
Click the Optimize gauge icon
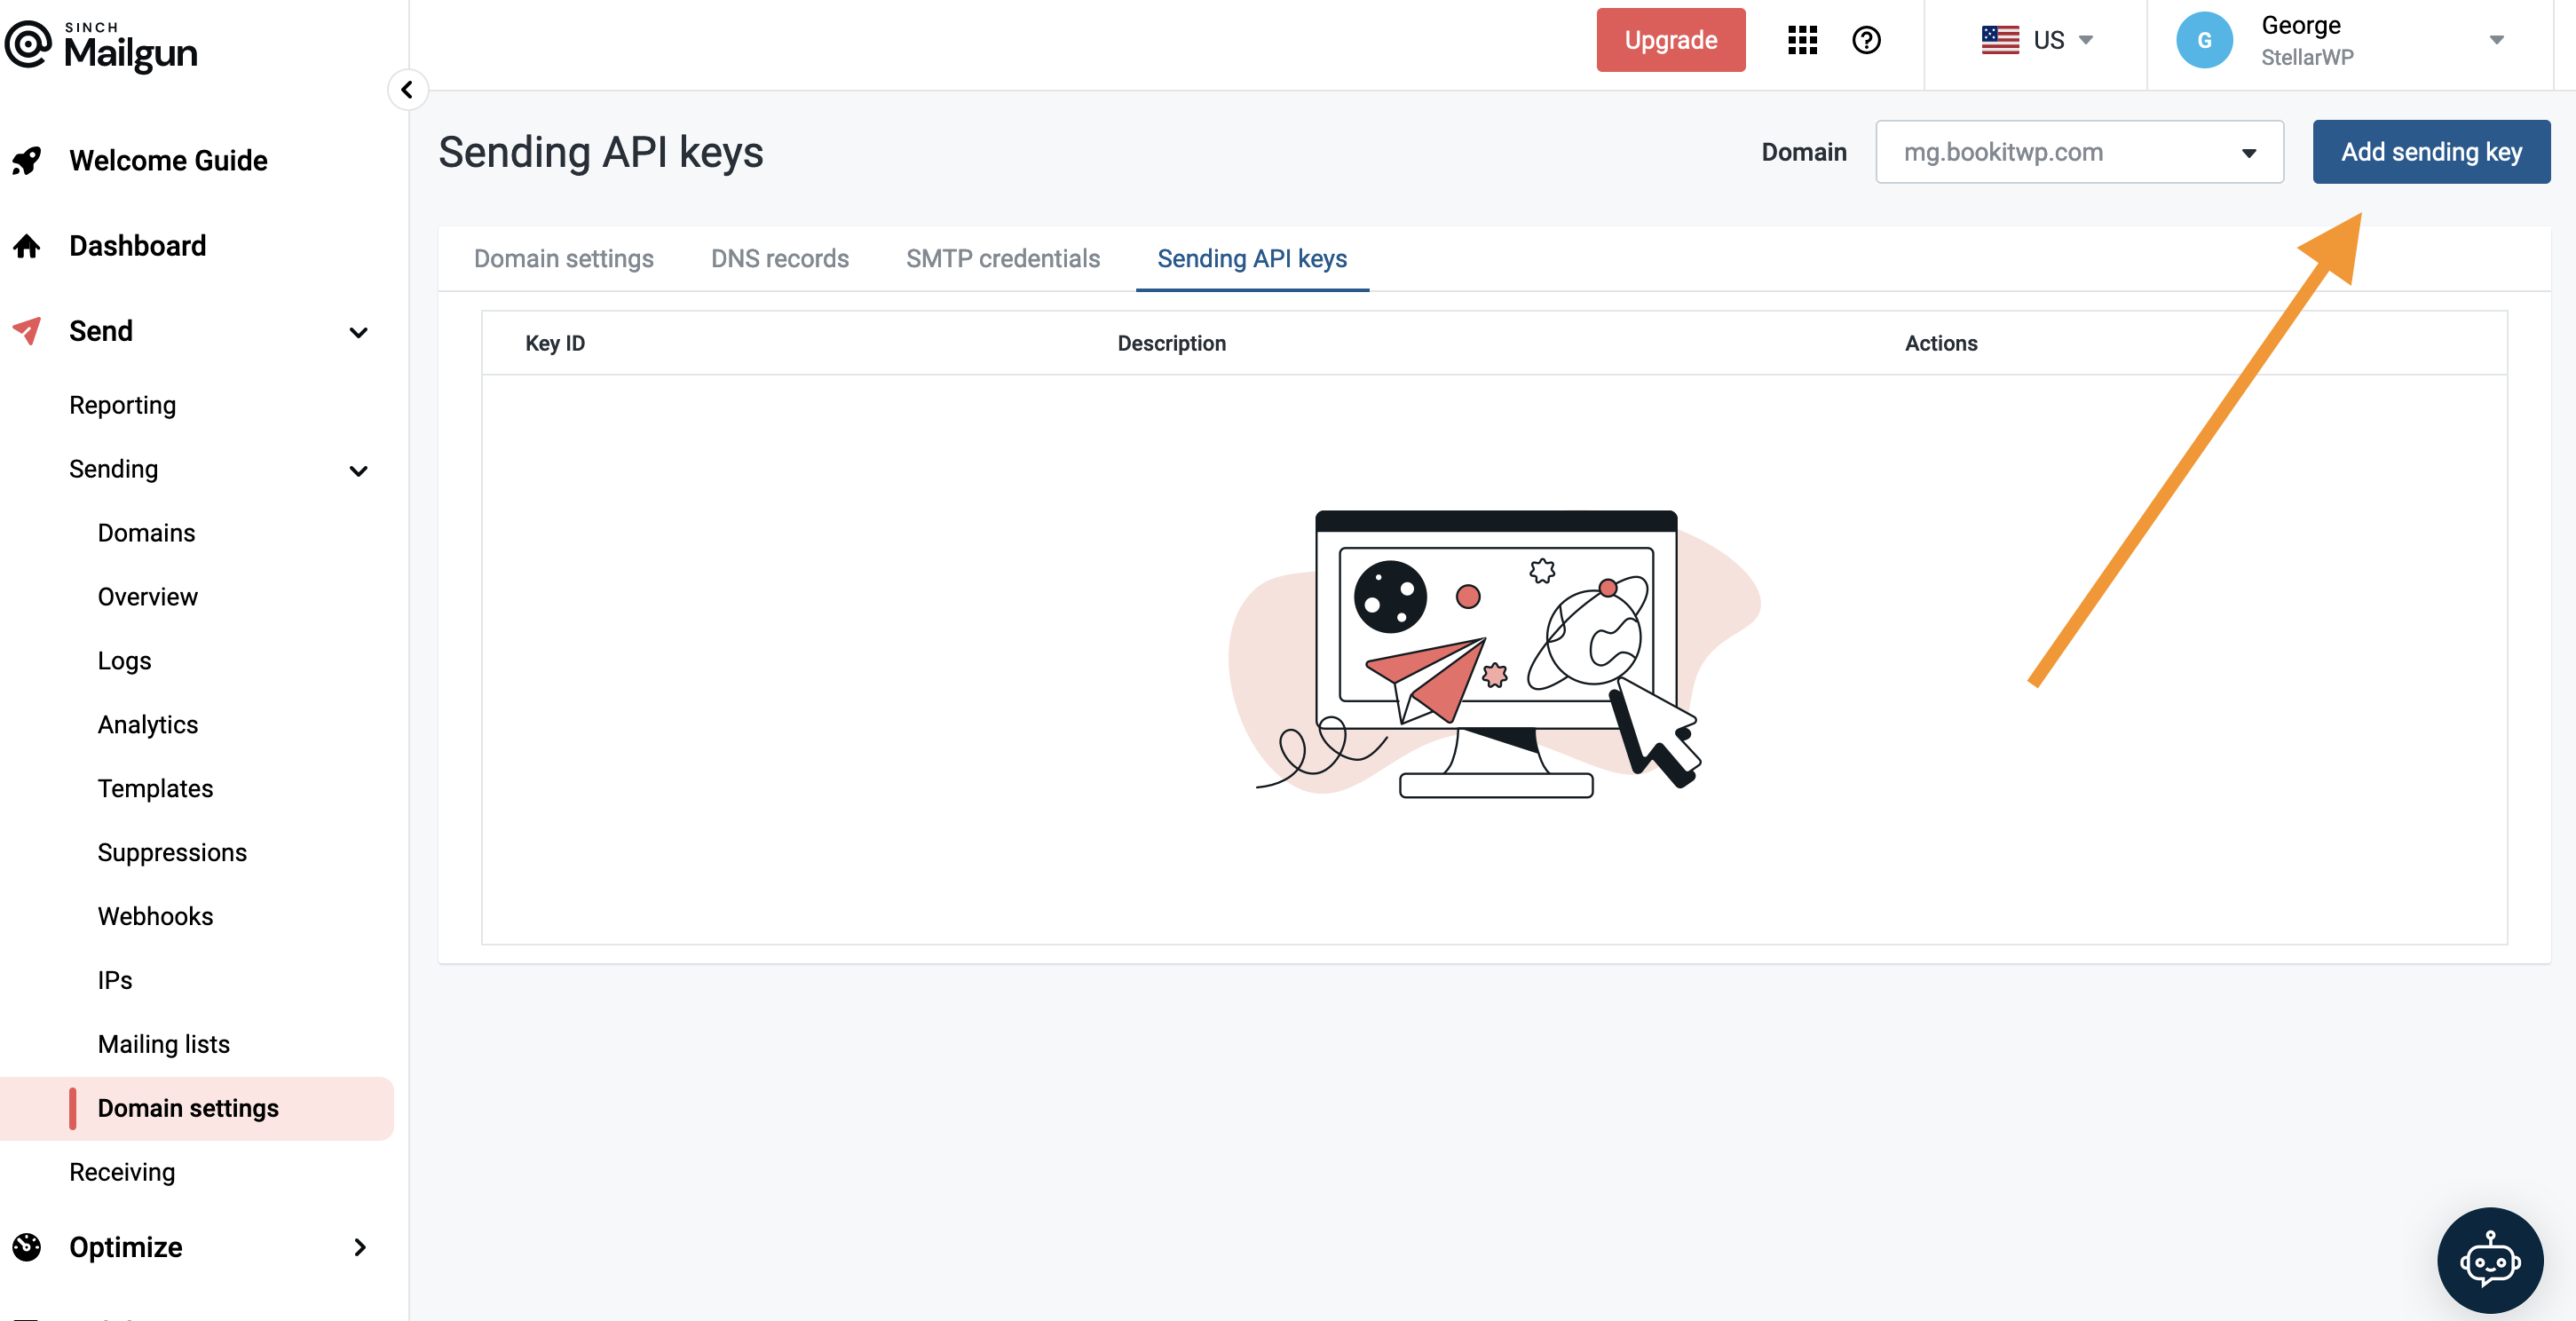[27, 1247]
